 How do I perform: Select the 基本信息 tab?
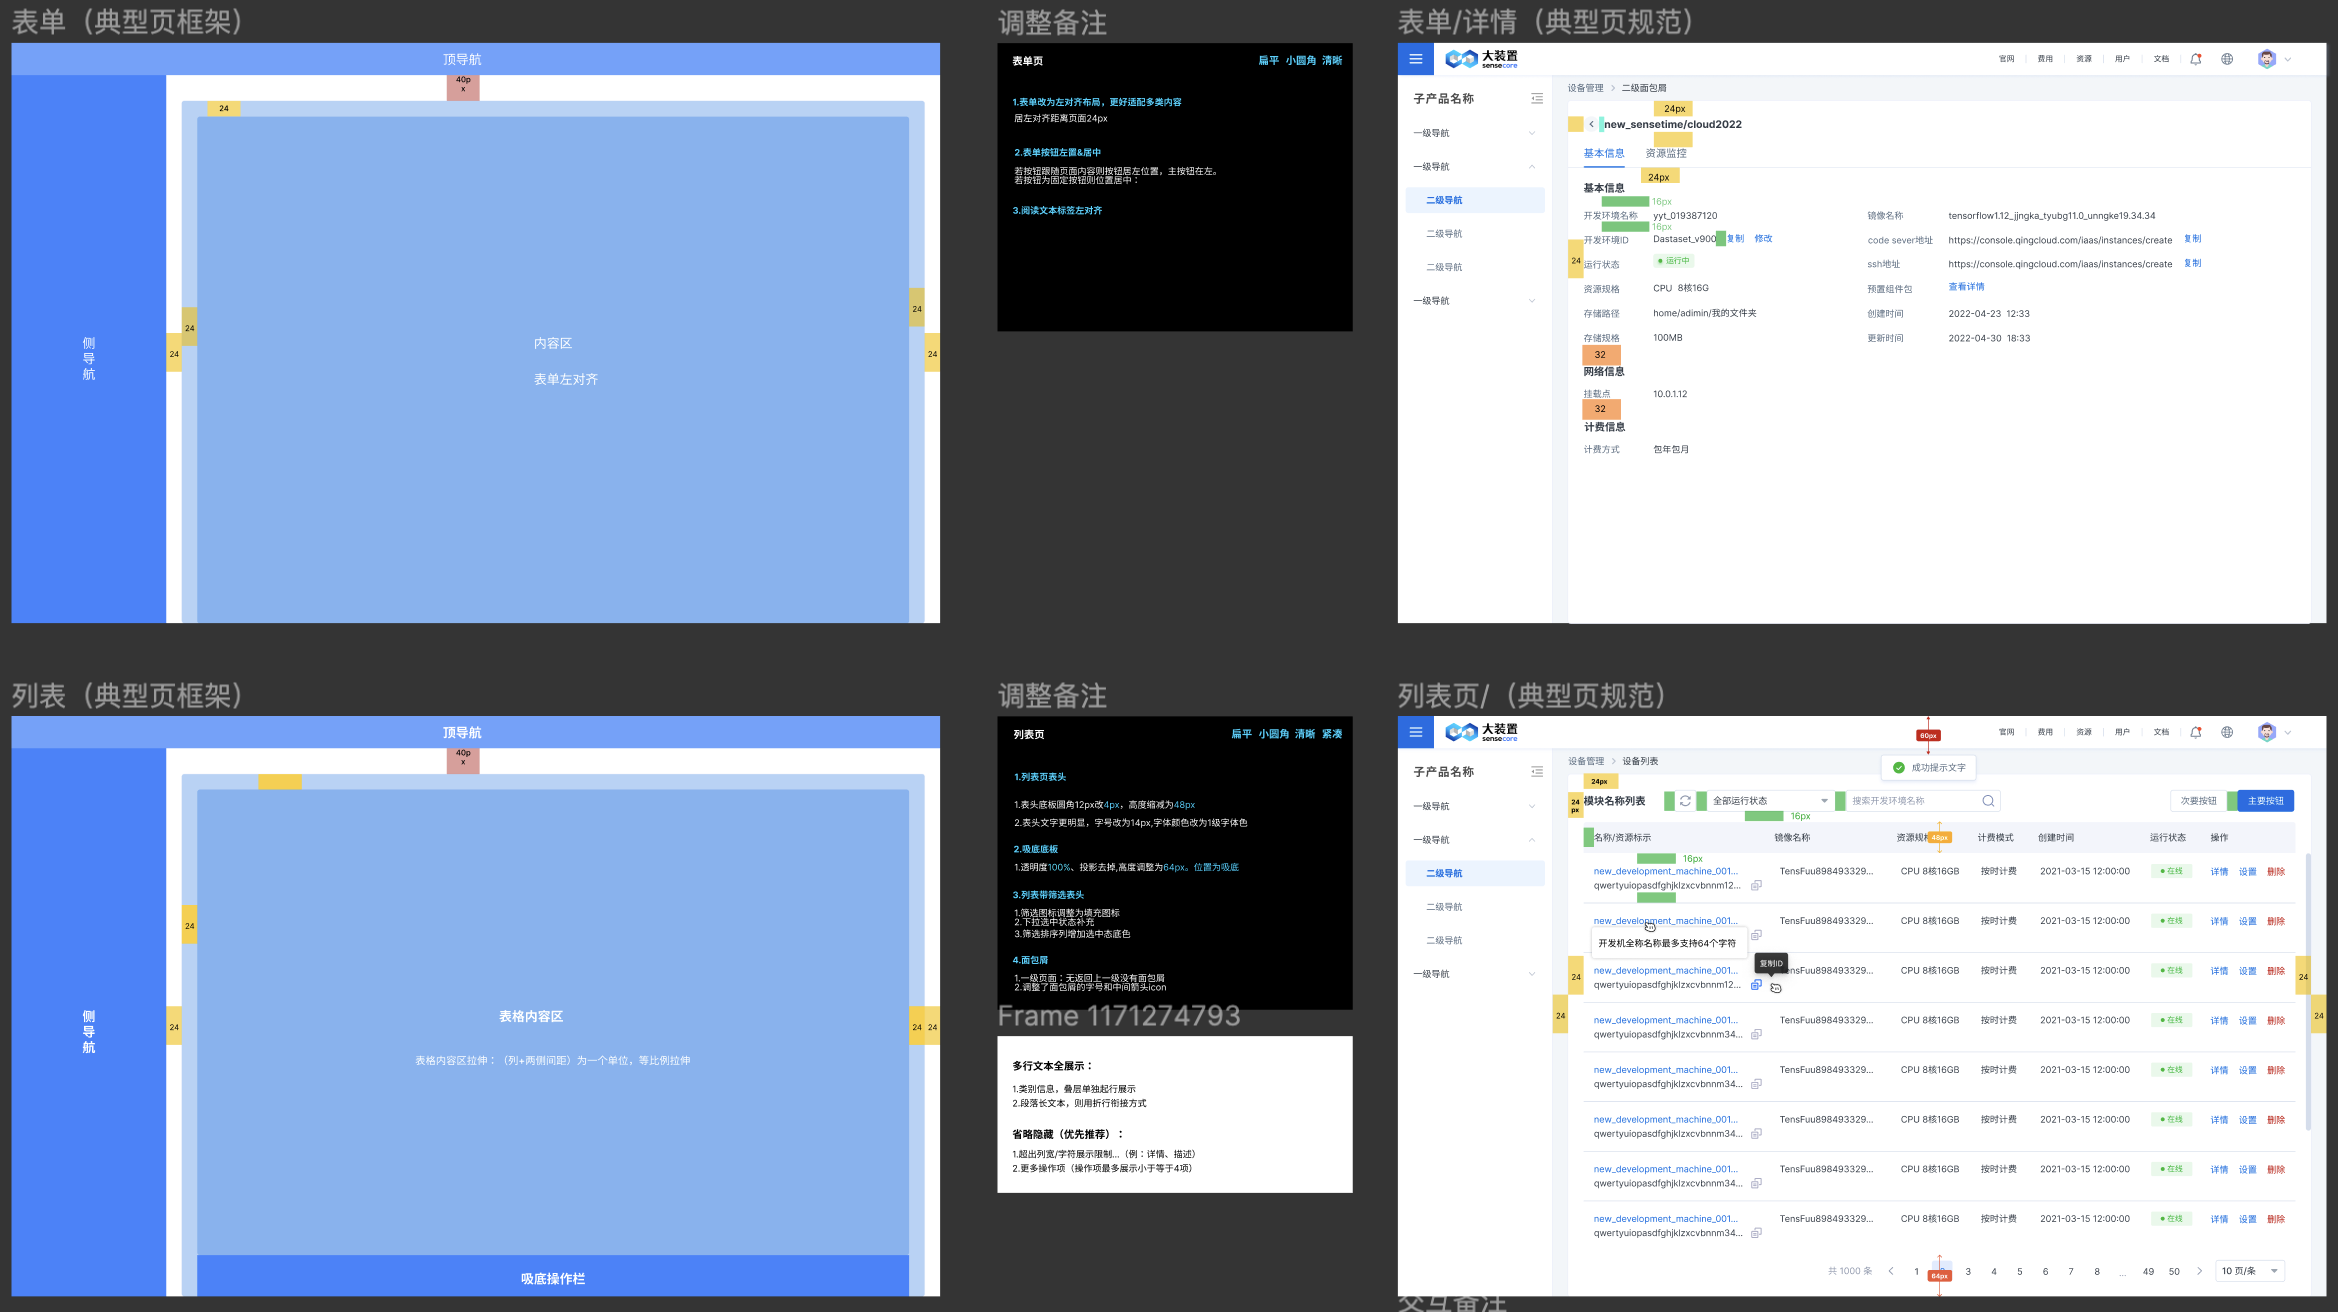click(x=1603, y=154)
